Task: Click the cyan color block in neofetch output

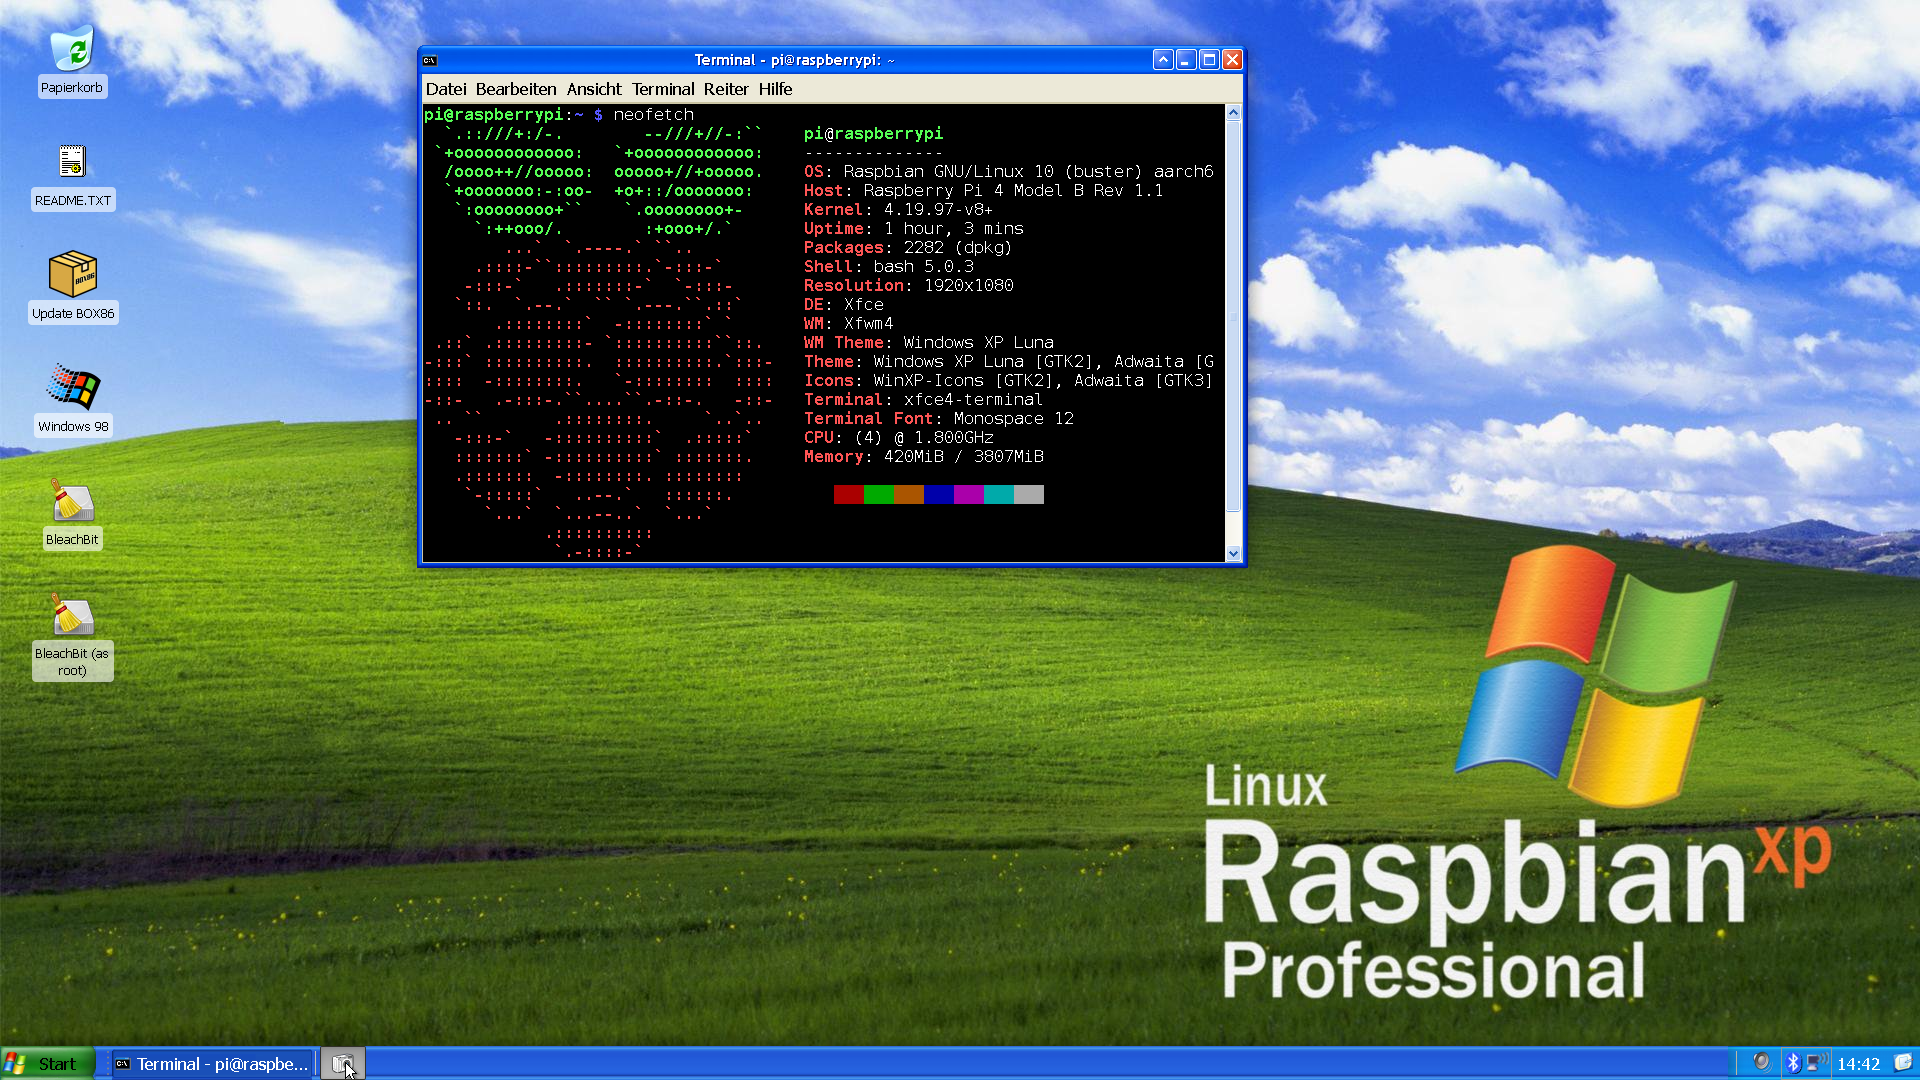Action: click(x=998, y=494)
